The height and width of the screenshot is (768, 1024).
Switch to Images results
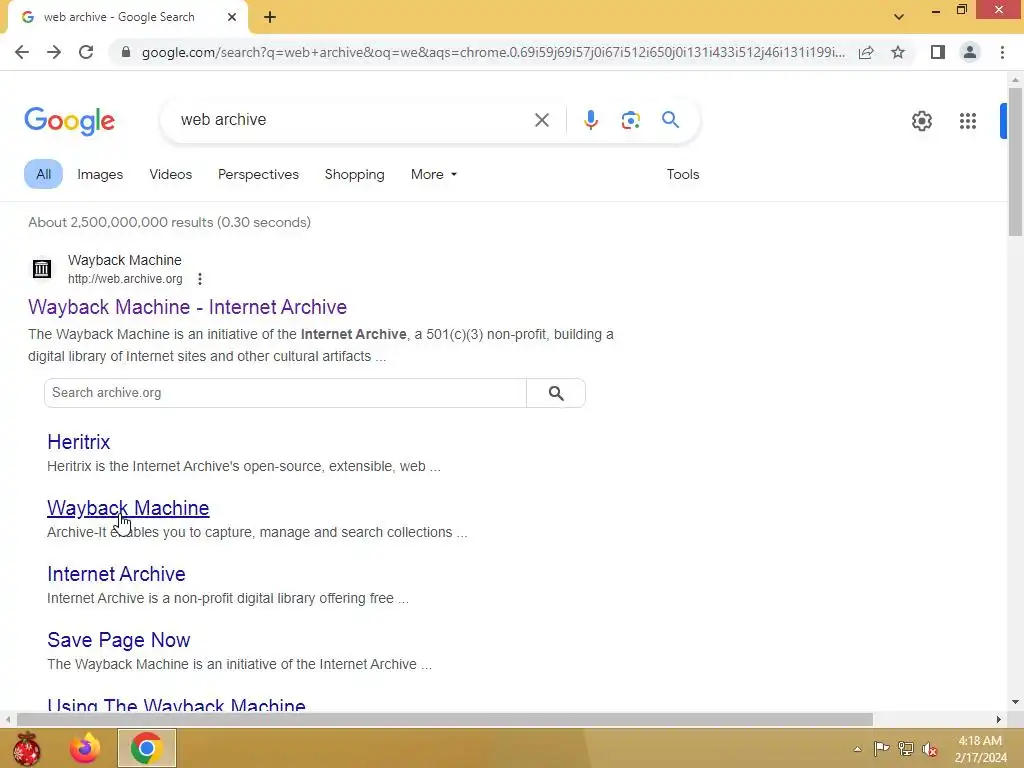[x=100, y=174]
